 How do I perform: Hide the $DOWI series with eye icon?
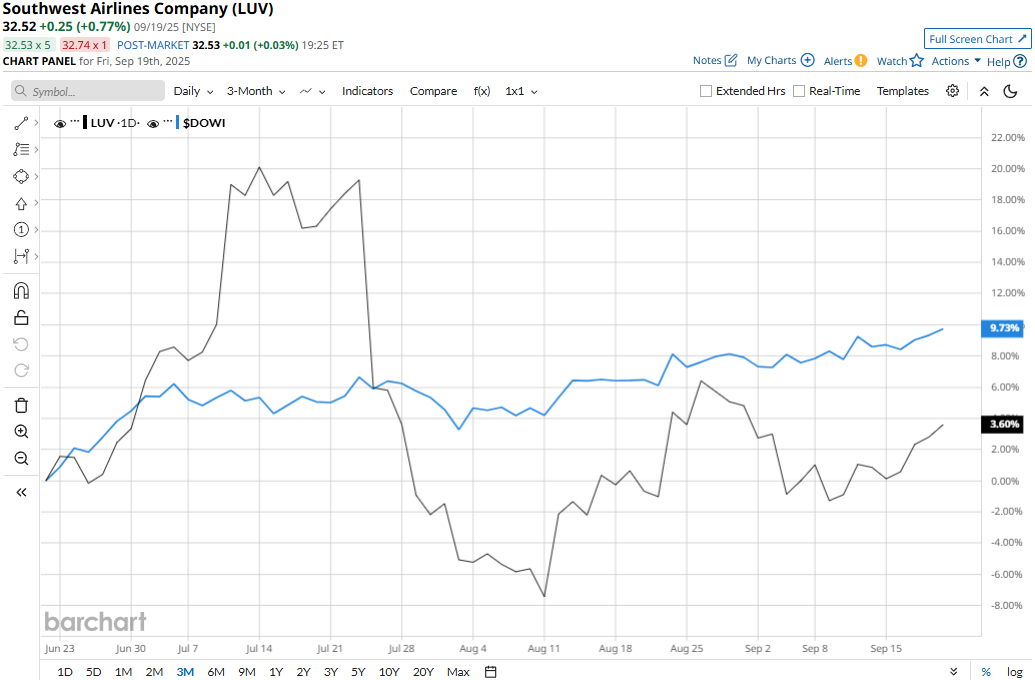point(153,123)
